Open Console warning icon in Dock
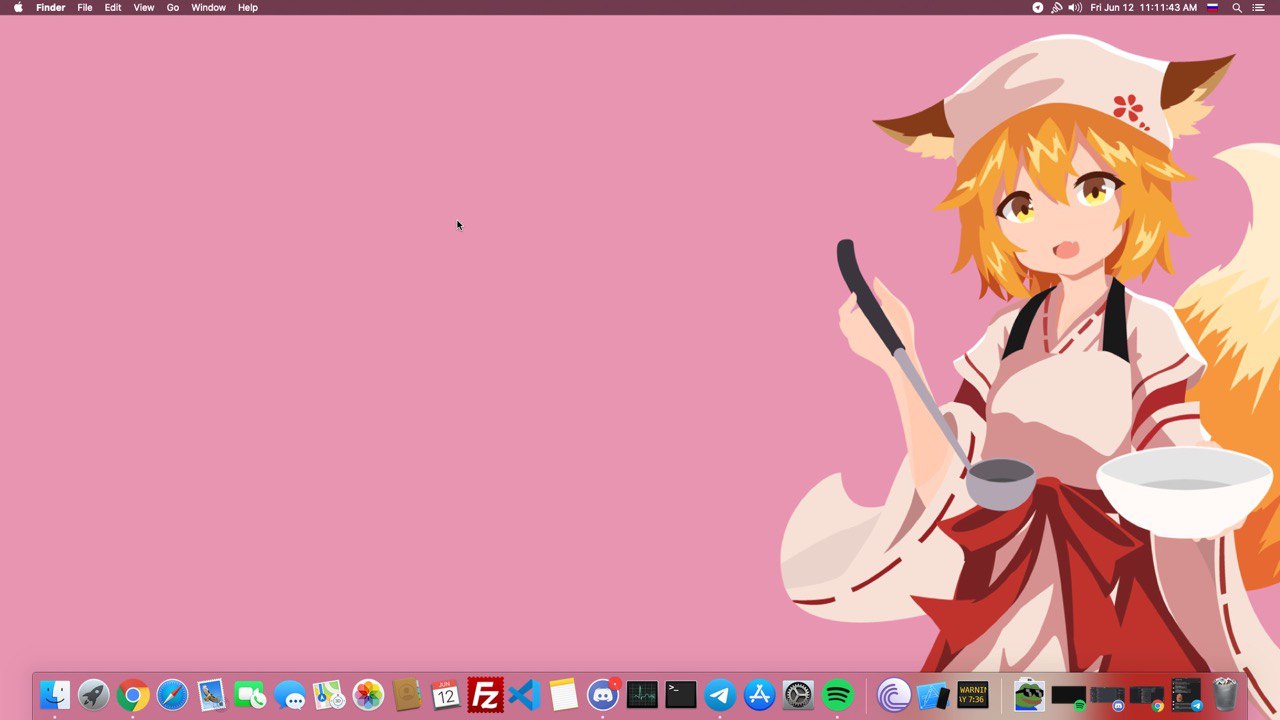 [972, 694]
